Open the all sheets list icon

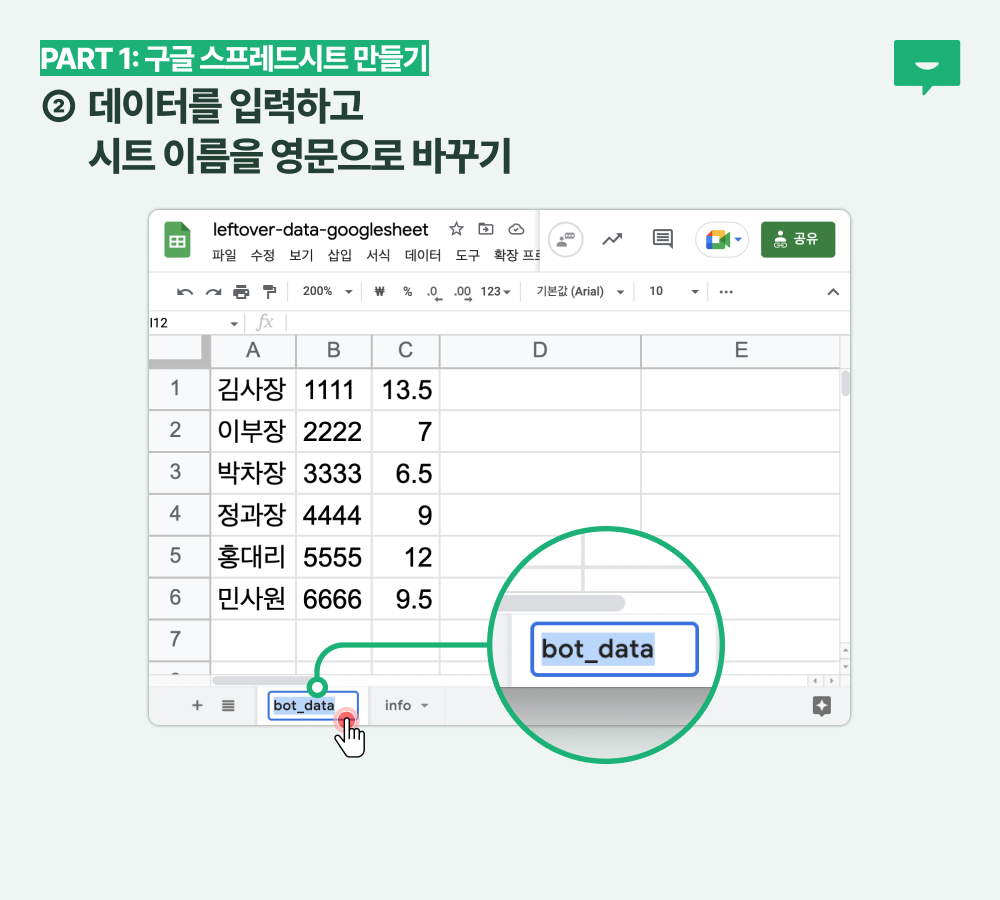click(x=228, y=705)
